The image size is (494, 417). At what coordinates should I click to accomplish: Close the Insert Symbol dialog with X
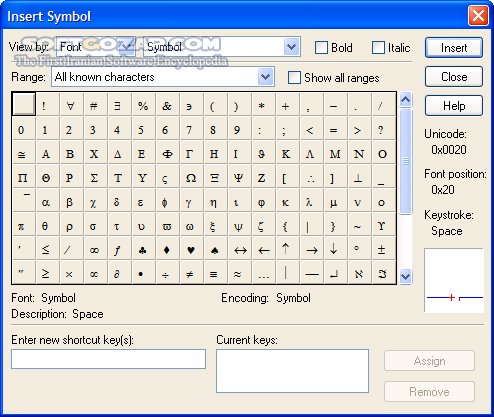478,15
